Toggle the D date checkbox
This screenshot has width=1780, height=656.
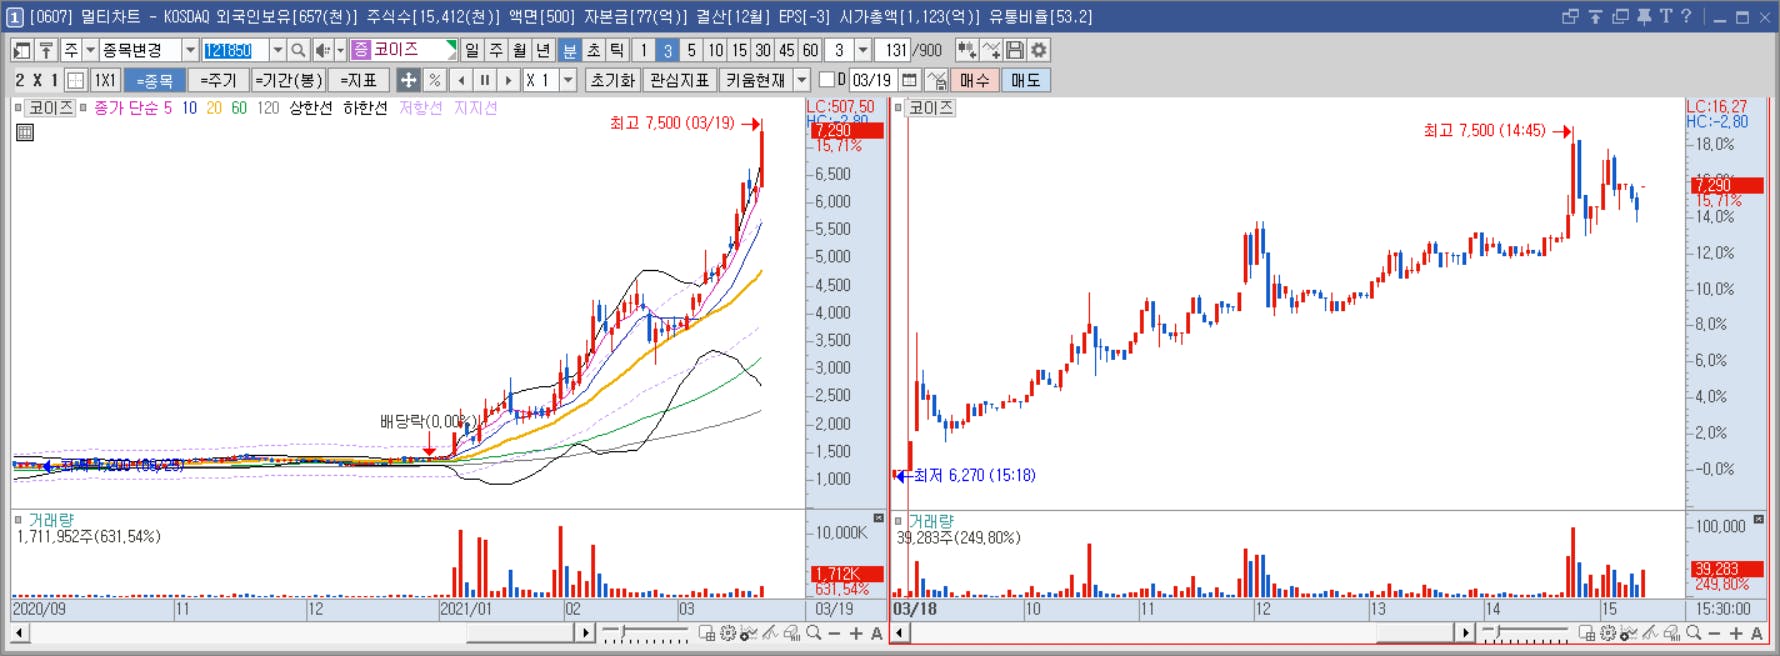(x=826, y=79)
